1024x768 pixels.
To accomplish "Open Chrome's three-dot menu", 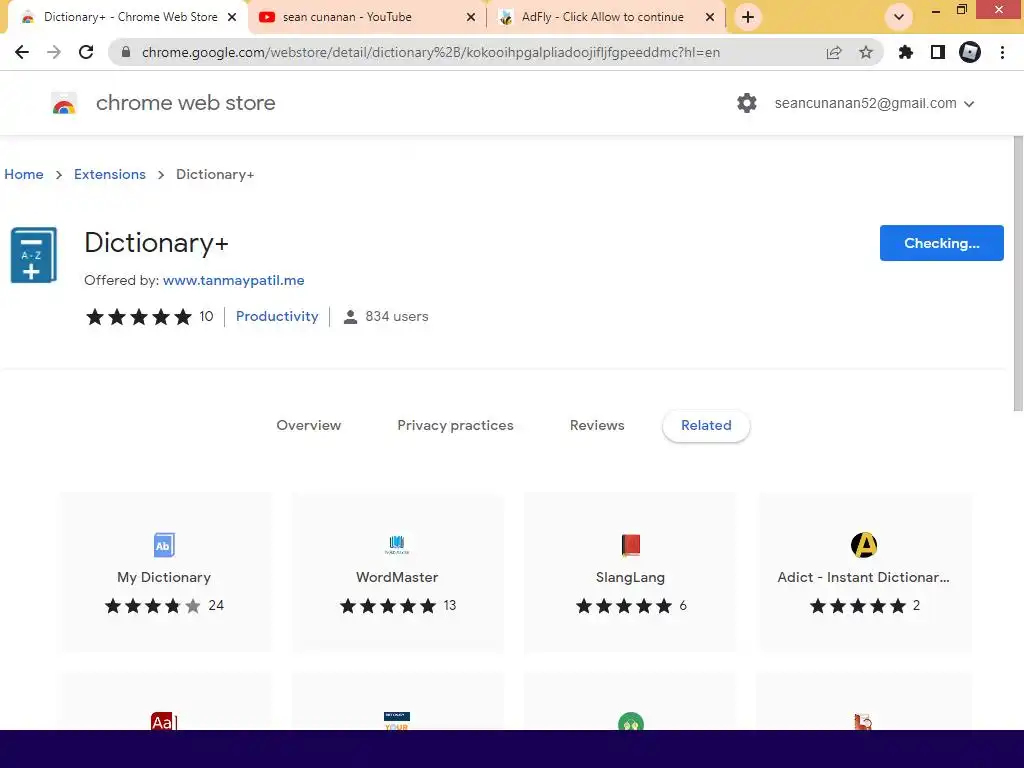I will [1002, 52].
